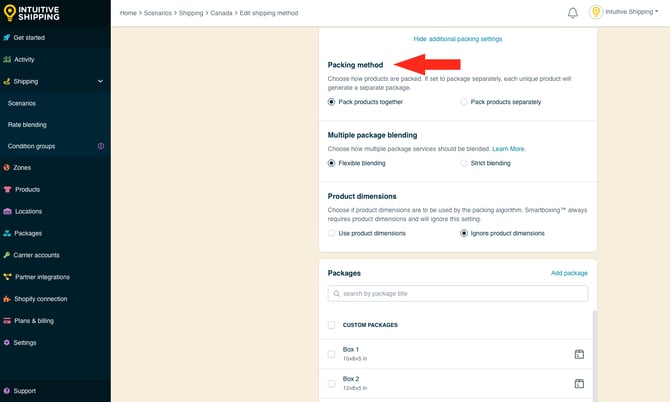The width and height of the screenshot is (670, 402).
Task: Click the Settings gear icon
Action: click(7, 342)
